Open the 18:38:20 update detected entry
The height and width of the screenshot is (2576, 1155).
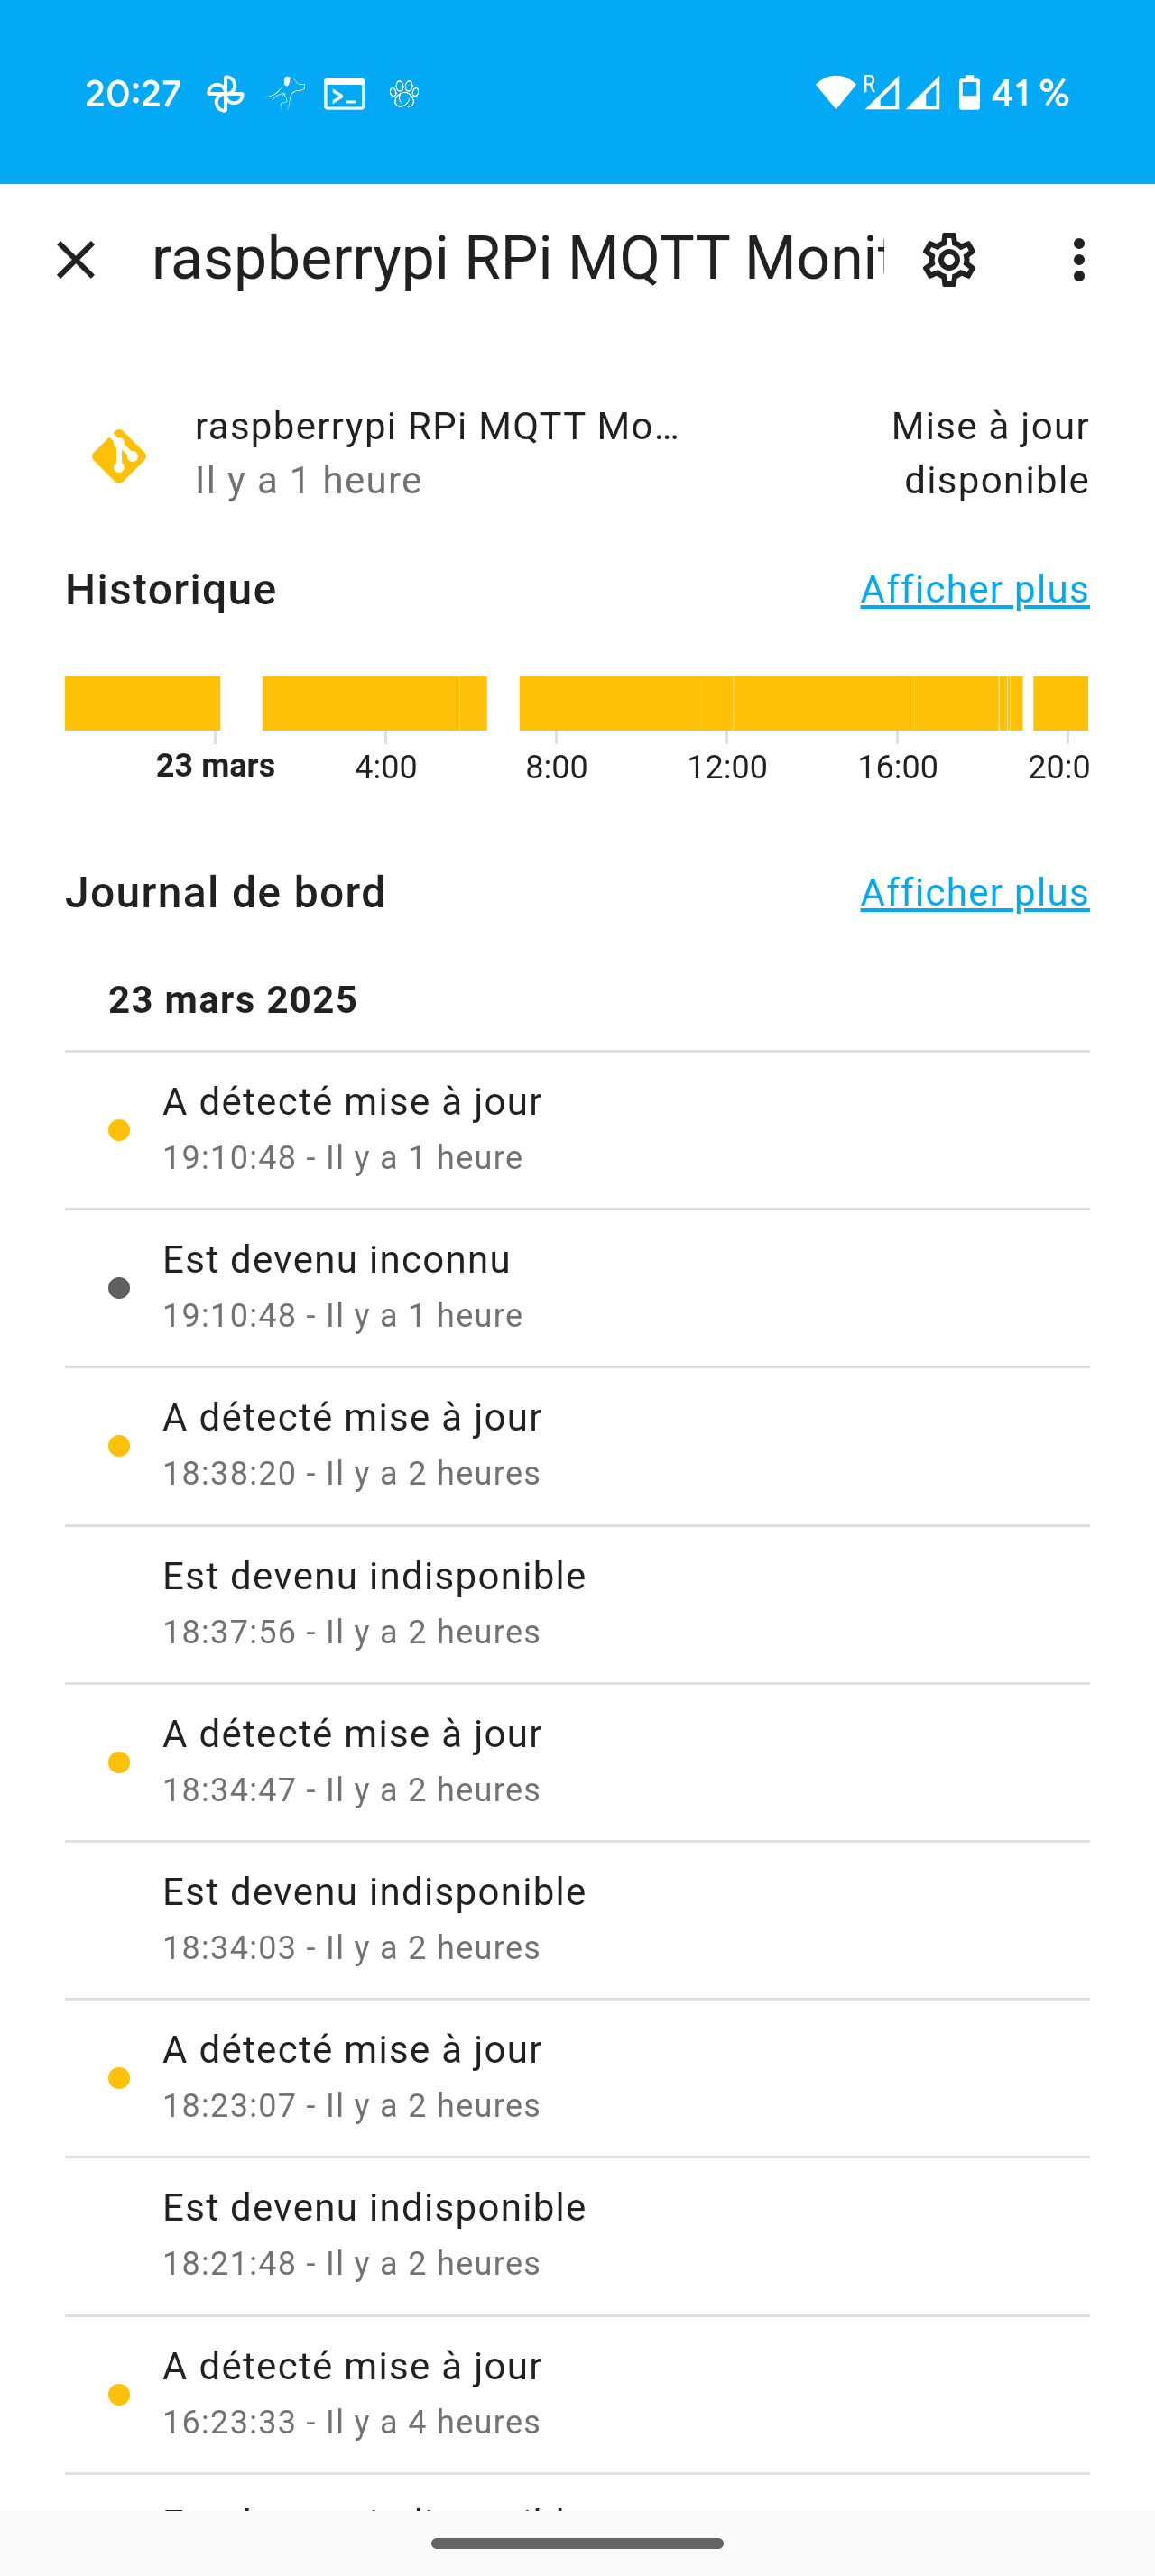click(x=352, y=1444)
